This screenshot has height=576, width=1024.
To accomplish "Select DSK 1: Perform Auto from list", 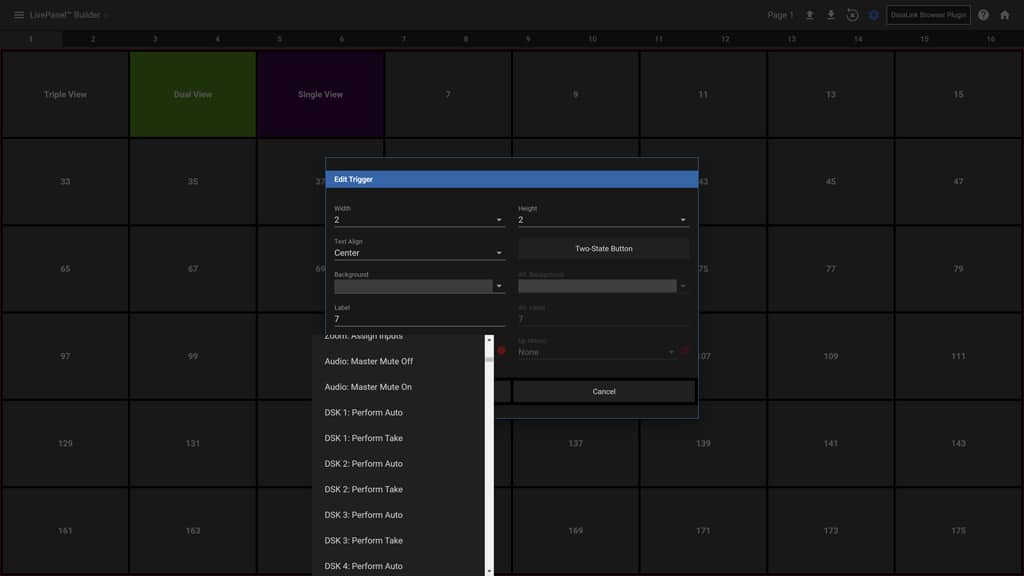I will point(364,412).
